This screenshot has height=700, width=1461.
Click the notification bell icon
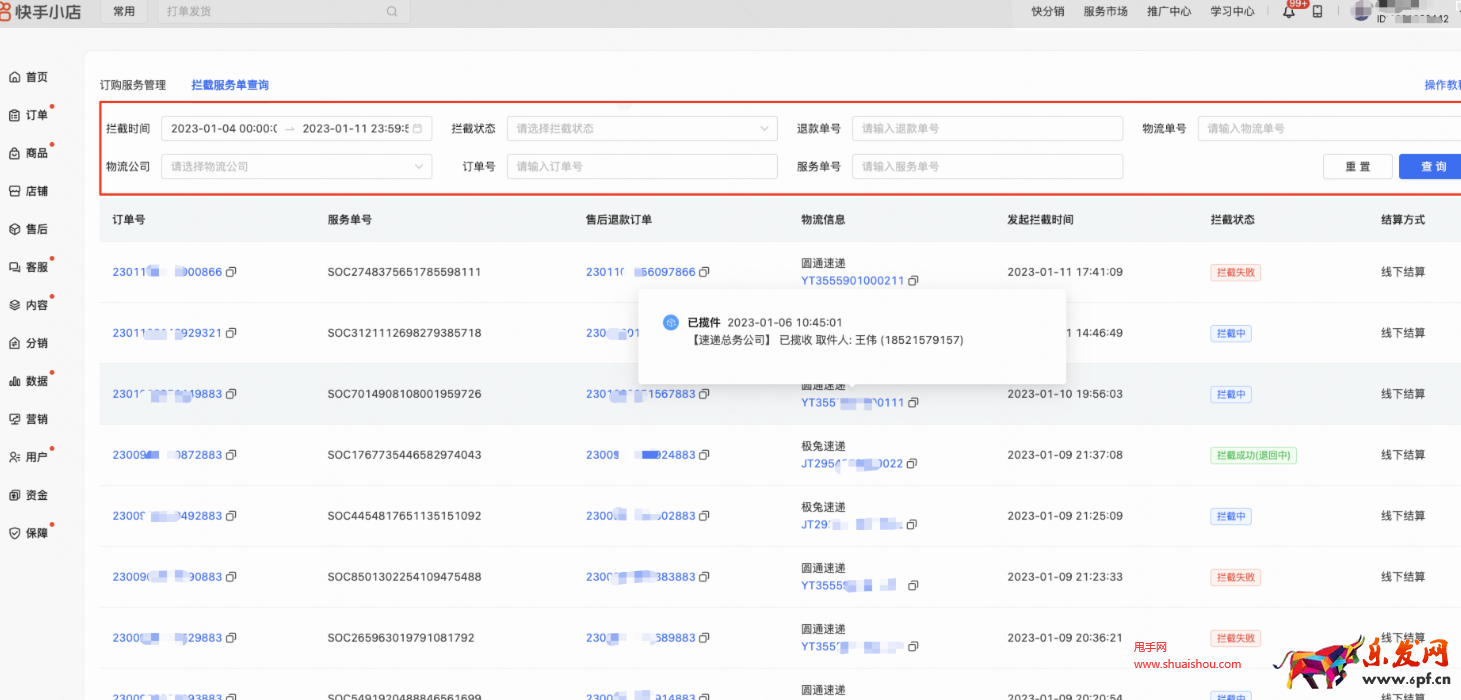click(1289, 12)
